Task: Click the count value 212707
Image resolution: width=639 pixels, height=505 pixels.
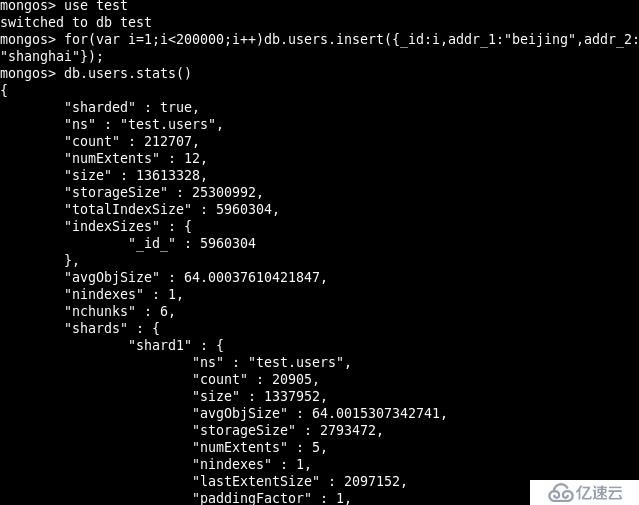Action: 167,141
